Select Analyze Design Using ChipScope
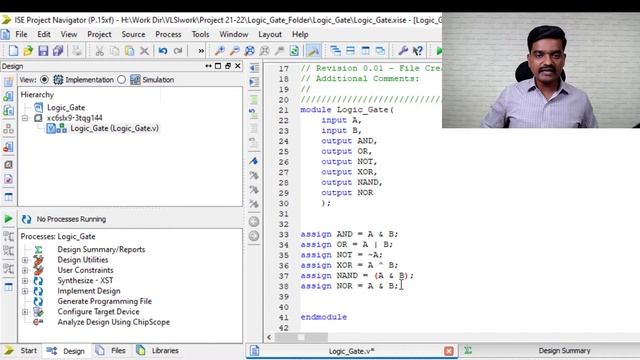 pyautogui.click(x=113, y=322)
